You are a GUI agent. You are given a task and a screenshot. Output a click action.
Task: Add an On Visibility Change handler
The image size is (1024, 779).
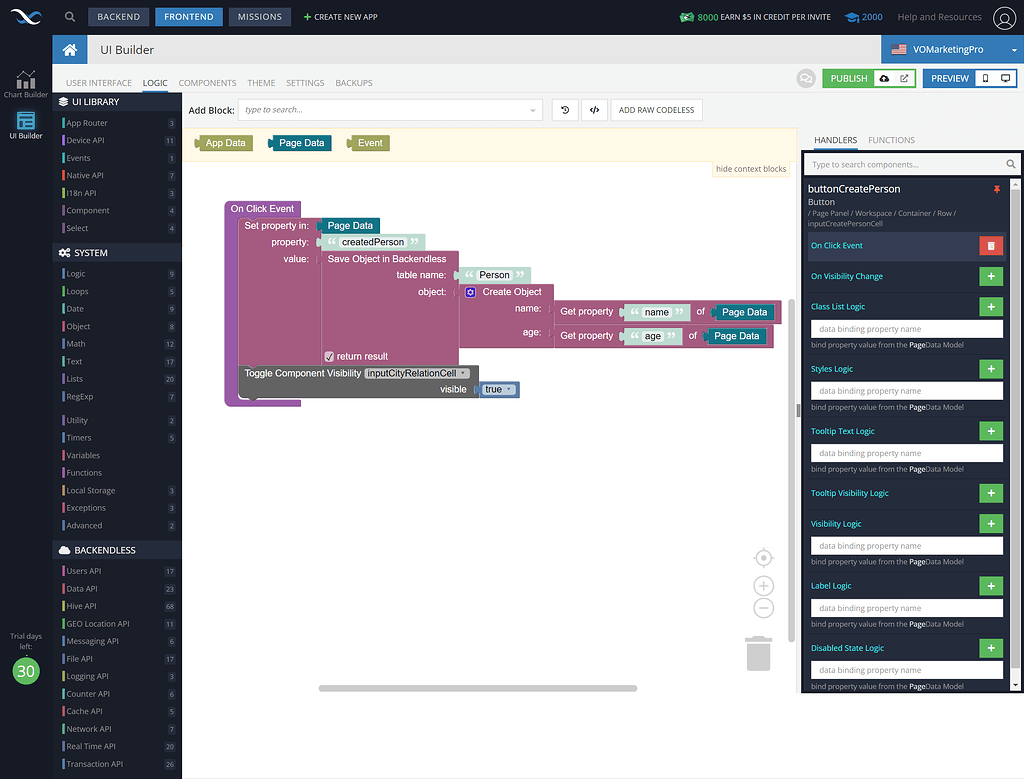(x=990, y=276)
